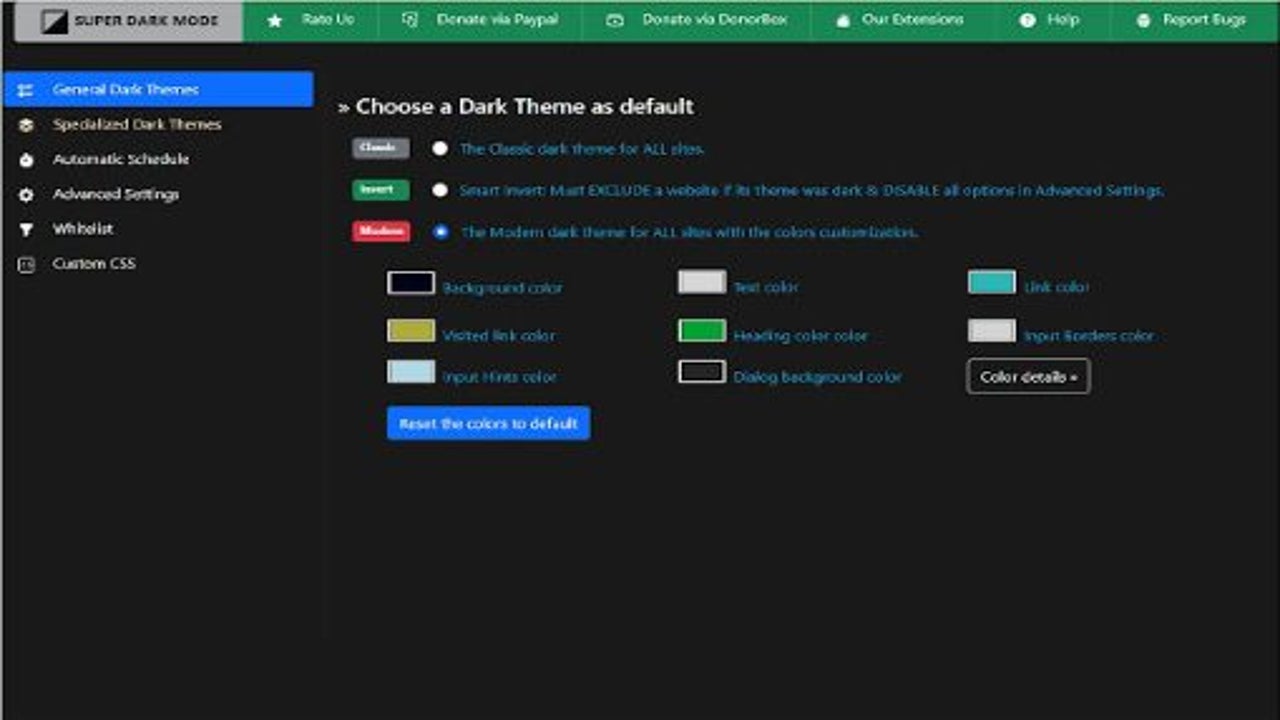
Task: Click the star icon beside Rate Us
Action: pos(275,20)
